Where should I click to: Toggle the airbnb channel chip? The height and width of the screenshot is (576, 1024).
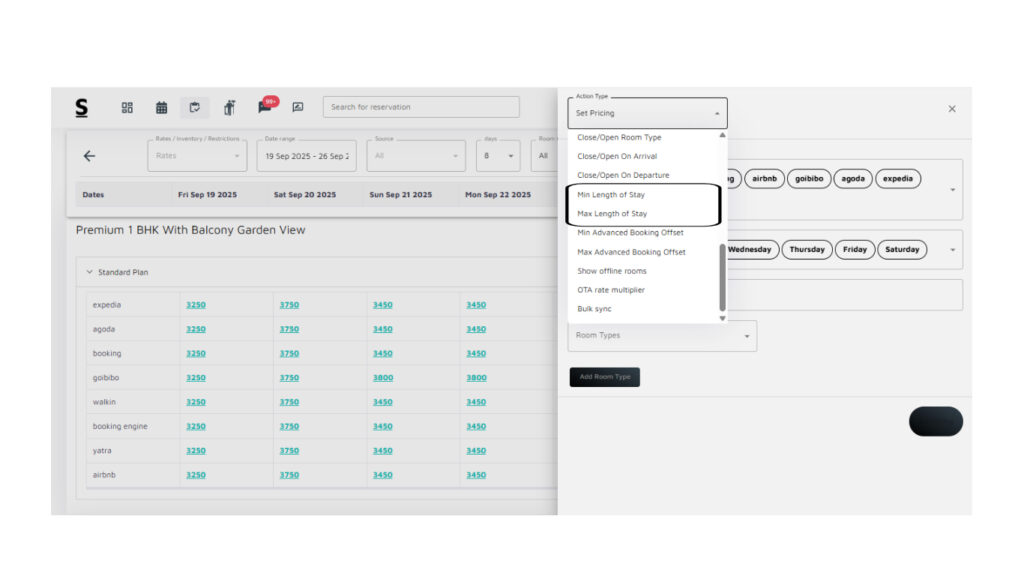pyautogui.click(x=763, y=179)
